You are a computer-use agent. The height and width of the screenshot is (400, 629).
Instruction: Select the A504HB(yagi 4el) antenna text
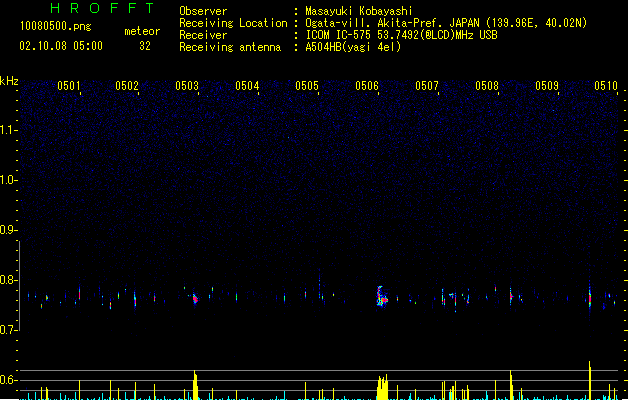tap(353, 47)
